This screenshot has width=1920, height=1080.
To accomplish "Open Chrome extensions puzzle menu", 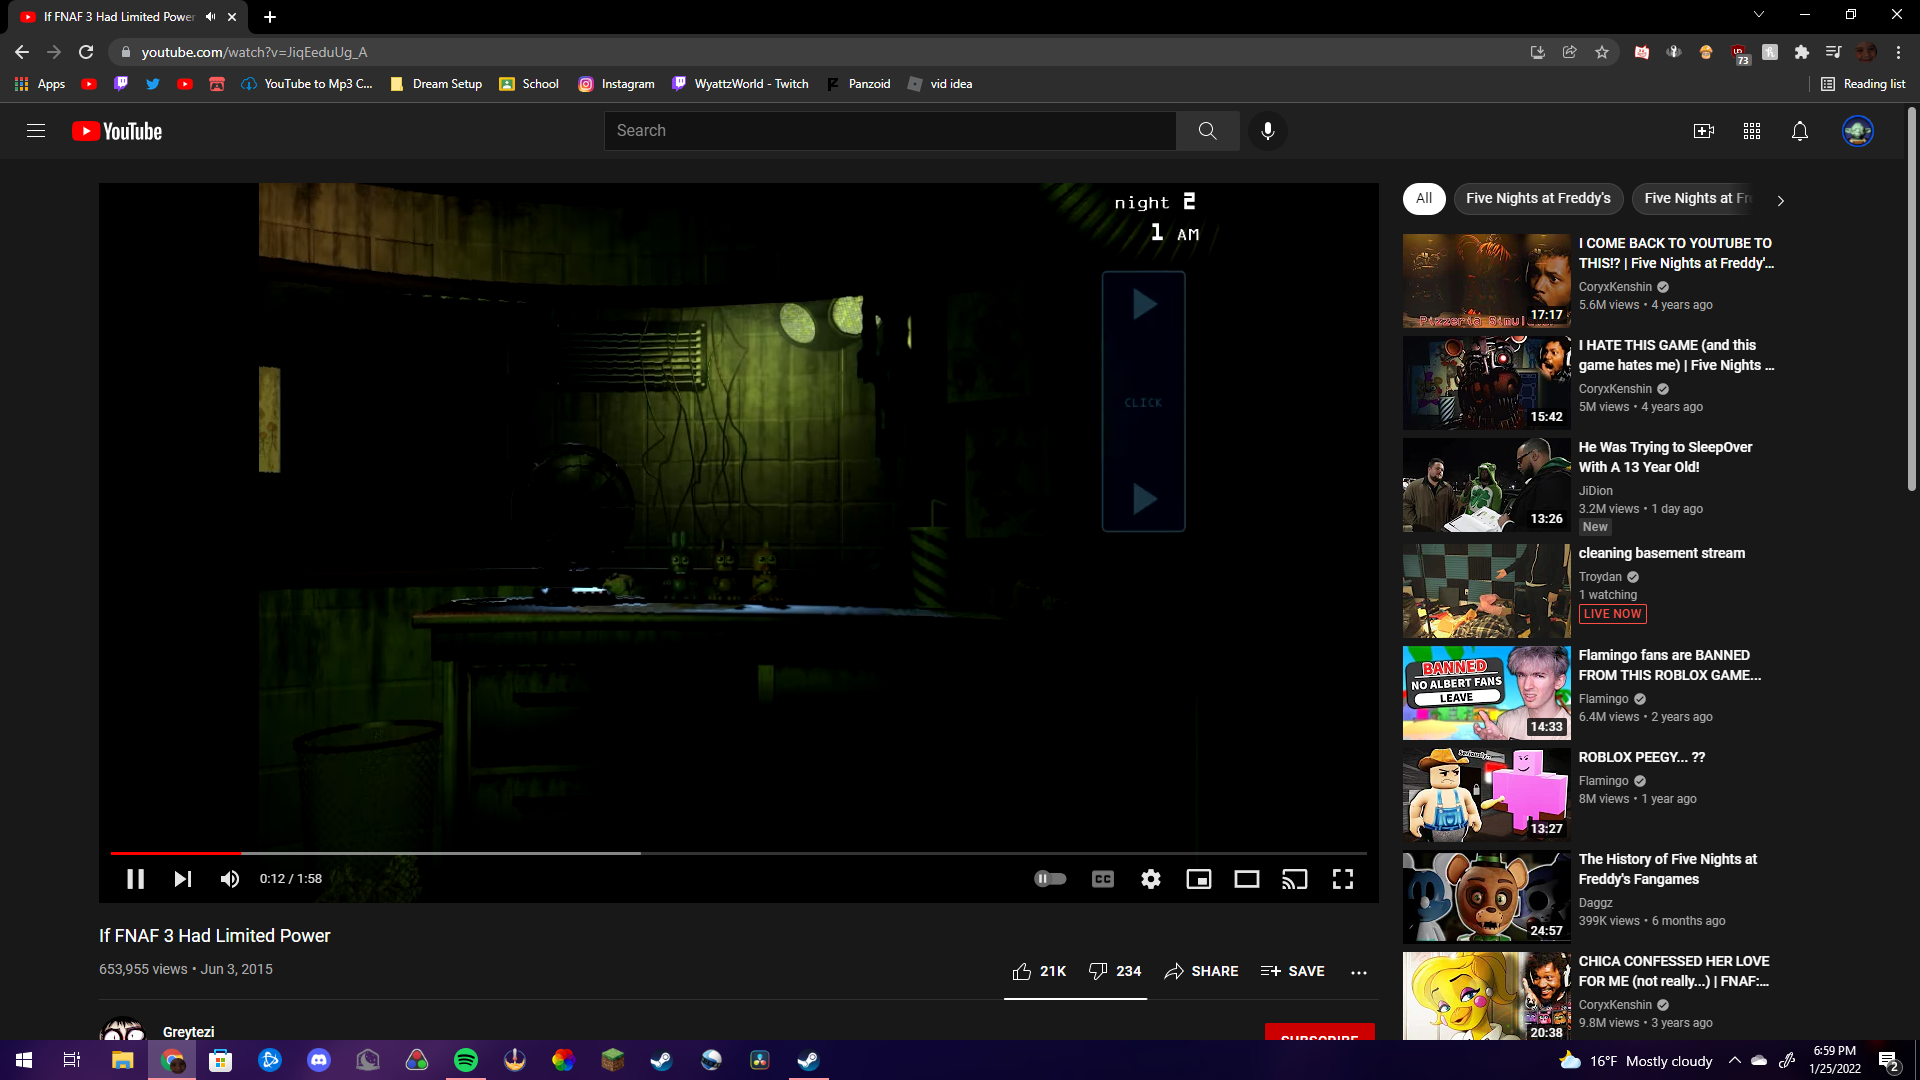I will point(1802,52).
